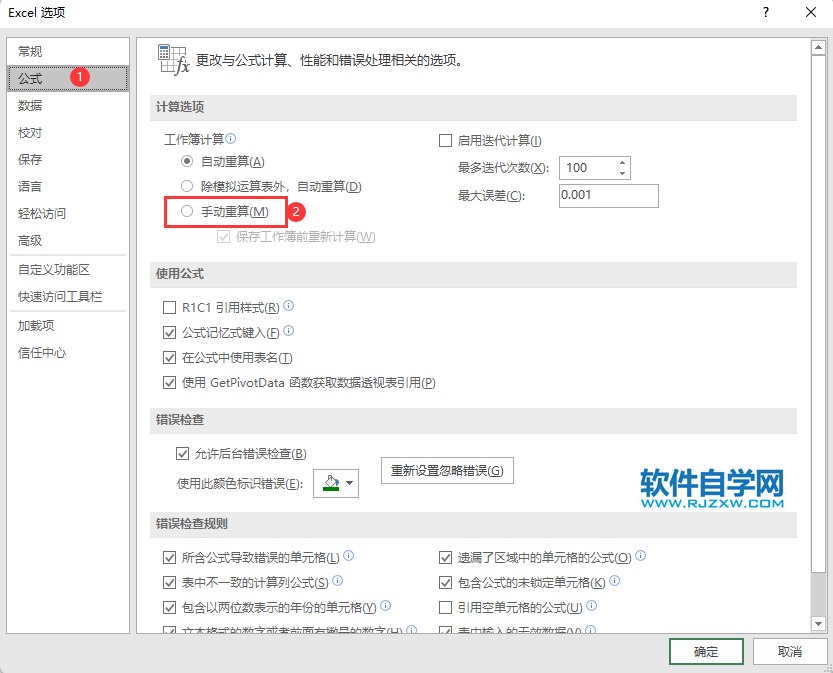833x673 pixels.
Task: Toggle R1C1 引用样式 checkbox
Action: pos(169,308)
